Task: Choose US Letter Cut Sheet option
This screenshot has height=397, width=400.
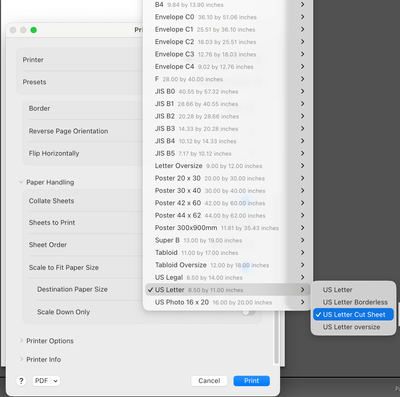Action: tap(353, 314)
